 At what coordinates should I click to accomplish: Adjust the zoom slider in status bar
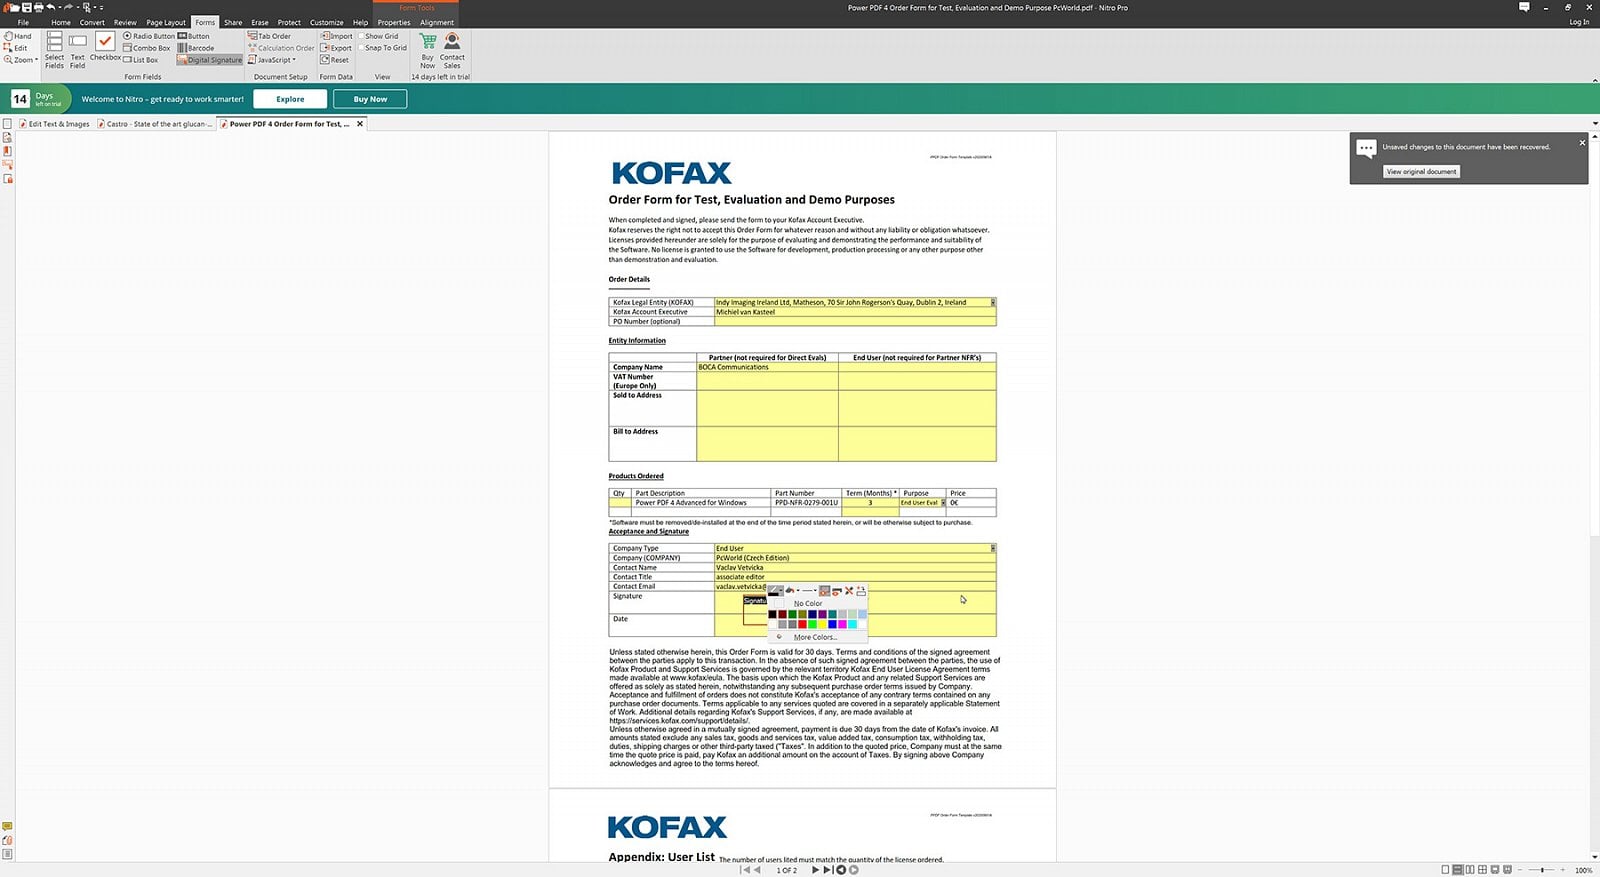pyautogui.click(x=1543, y=870)
